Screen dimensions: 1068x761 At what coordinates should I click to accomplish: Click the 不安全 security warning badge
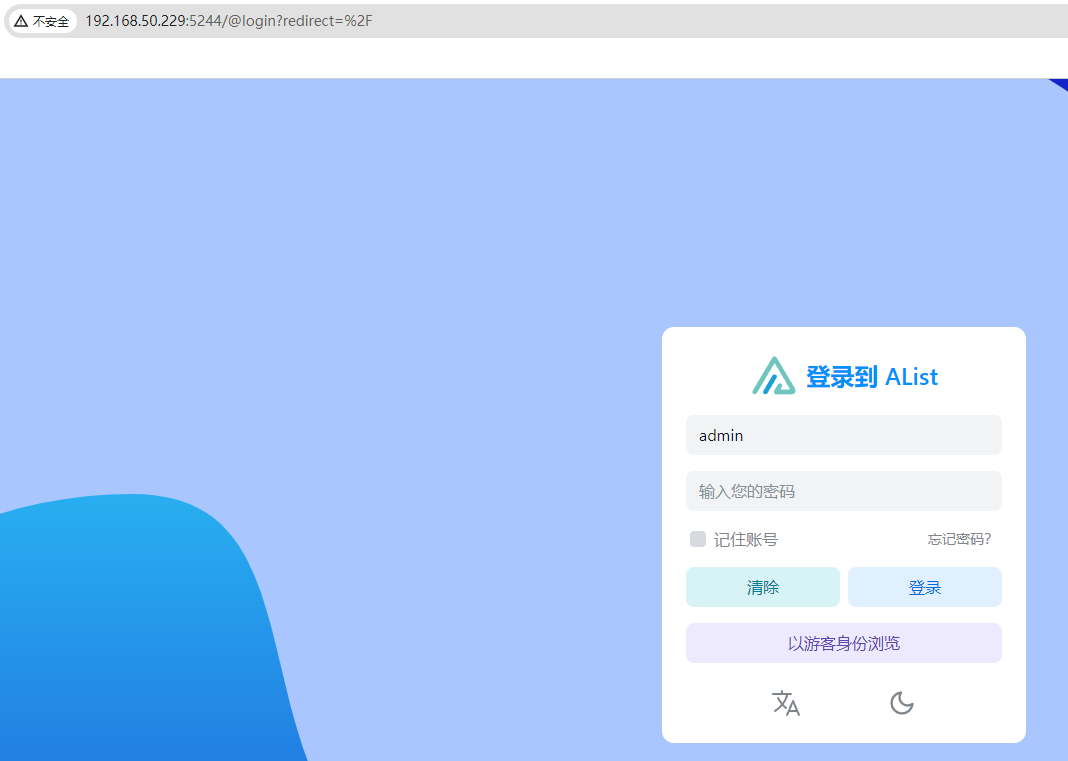pyautogui.click(x=41, y=20)
